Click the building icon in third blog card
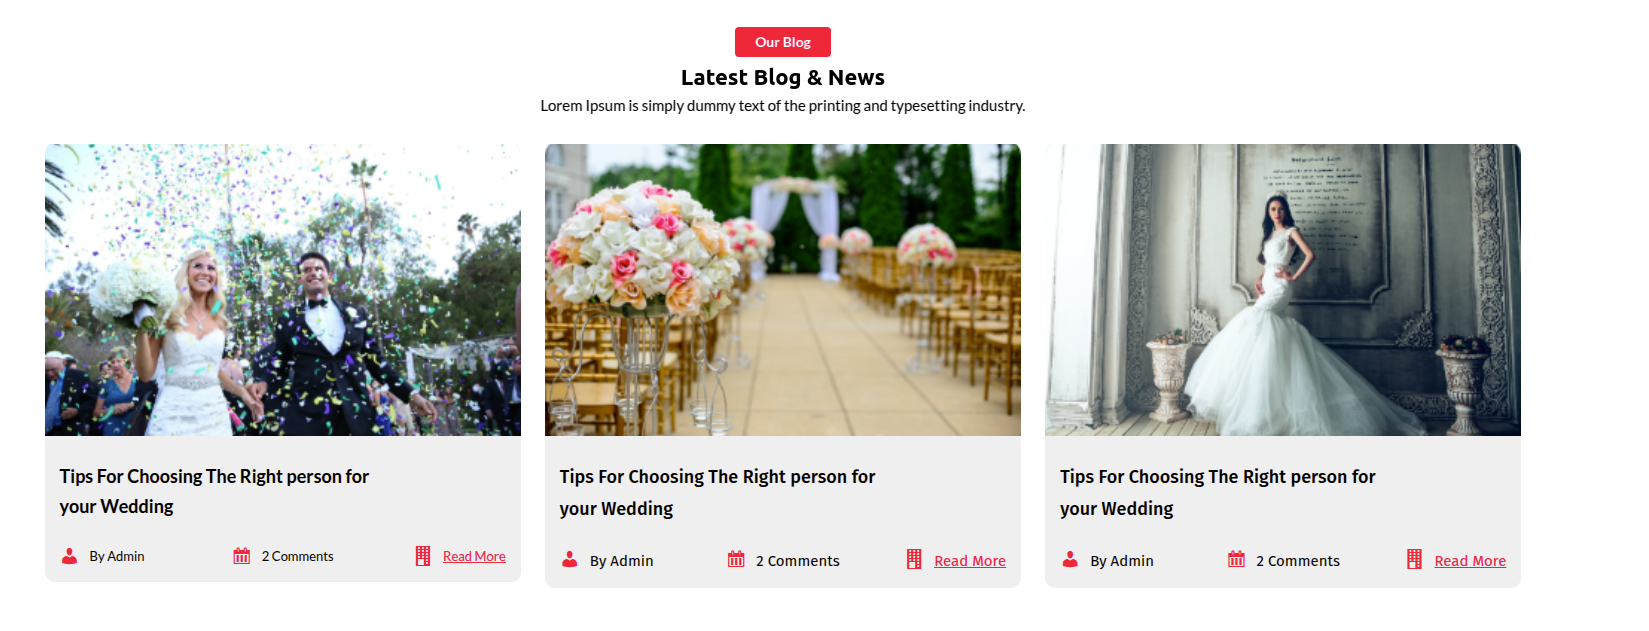1649x631 pixels. pyautogui.click(x=1414, y=560)
